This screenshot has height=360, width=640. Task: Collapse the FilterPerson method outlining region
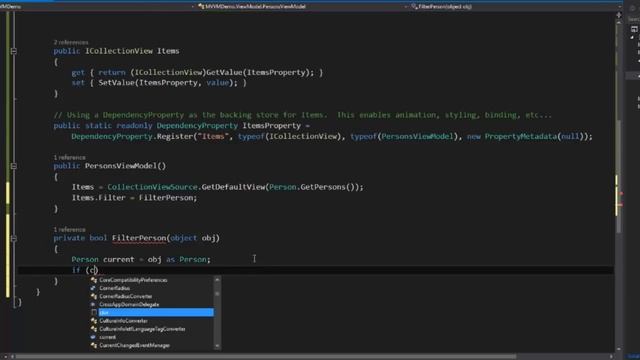click(13, 238)
